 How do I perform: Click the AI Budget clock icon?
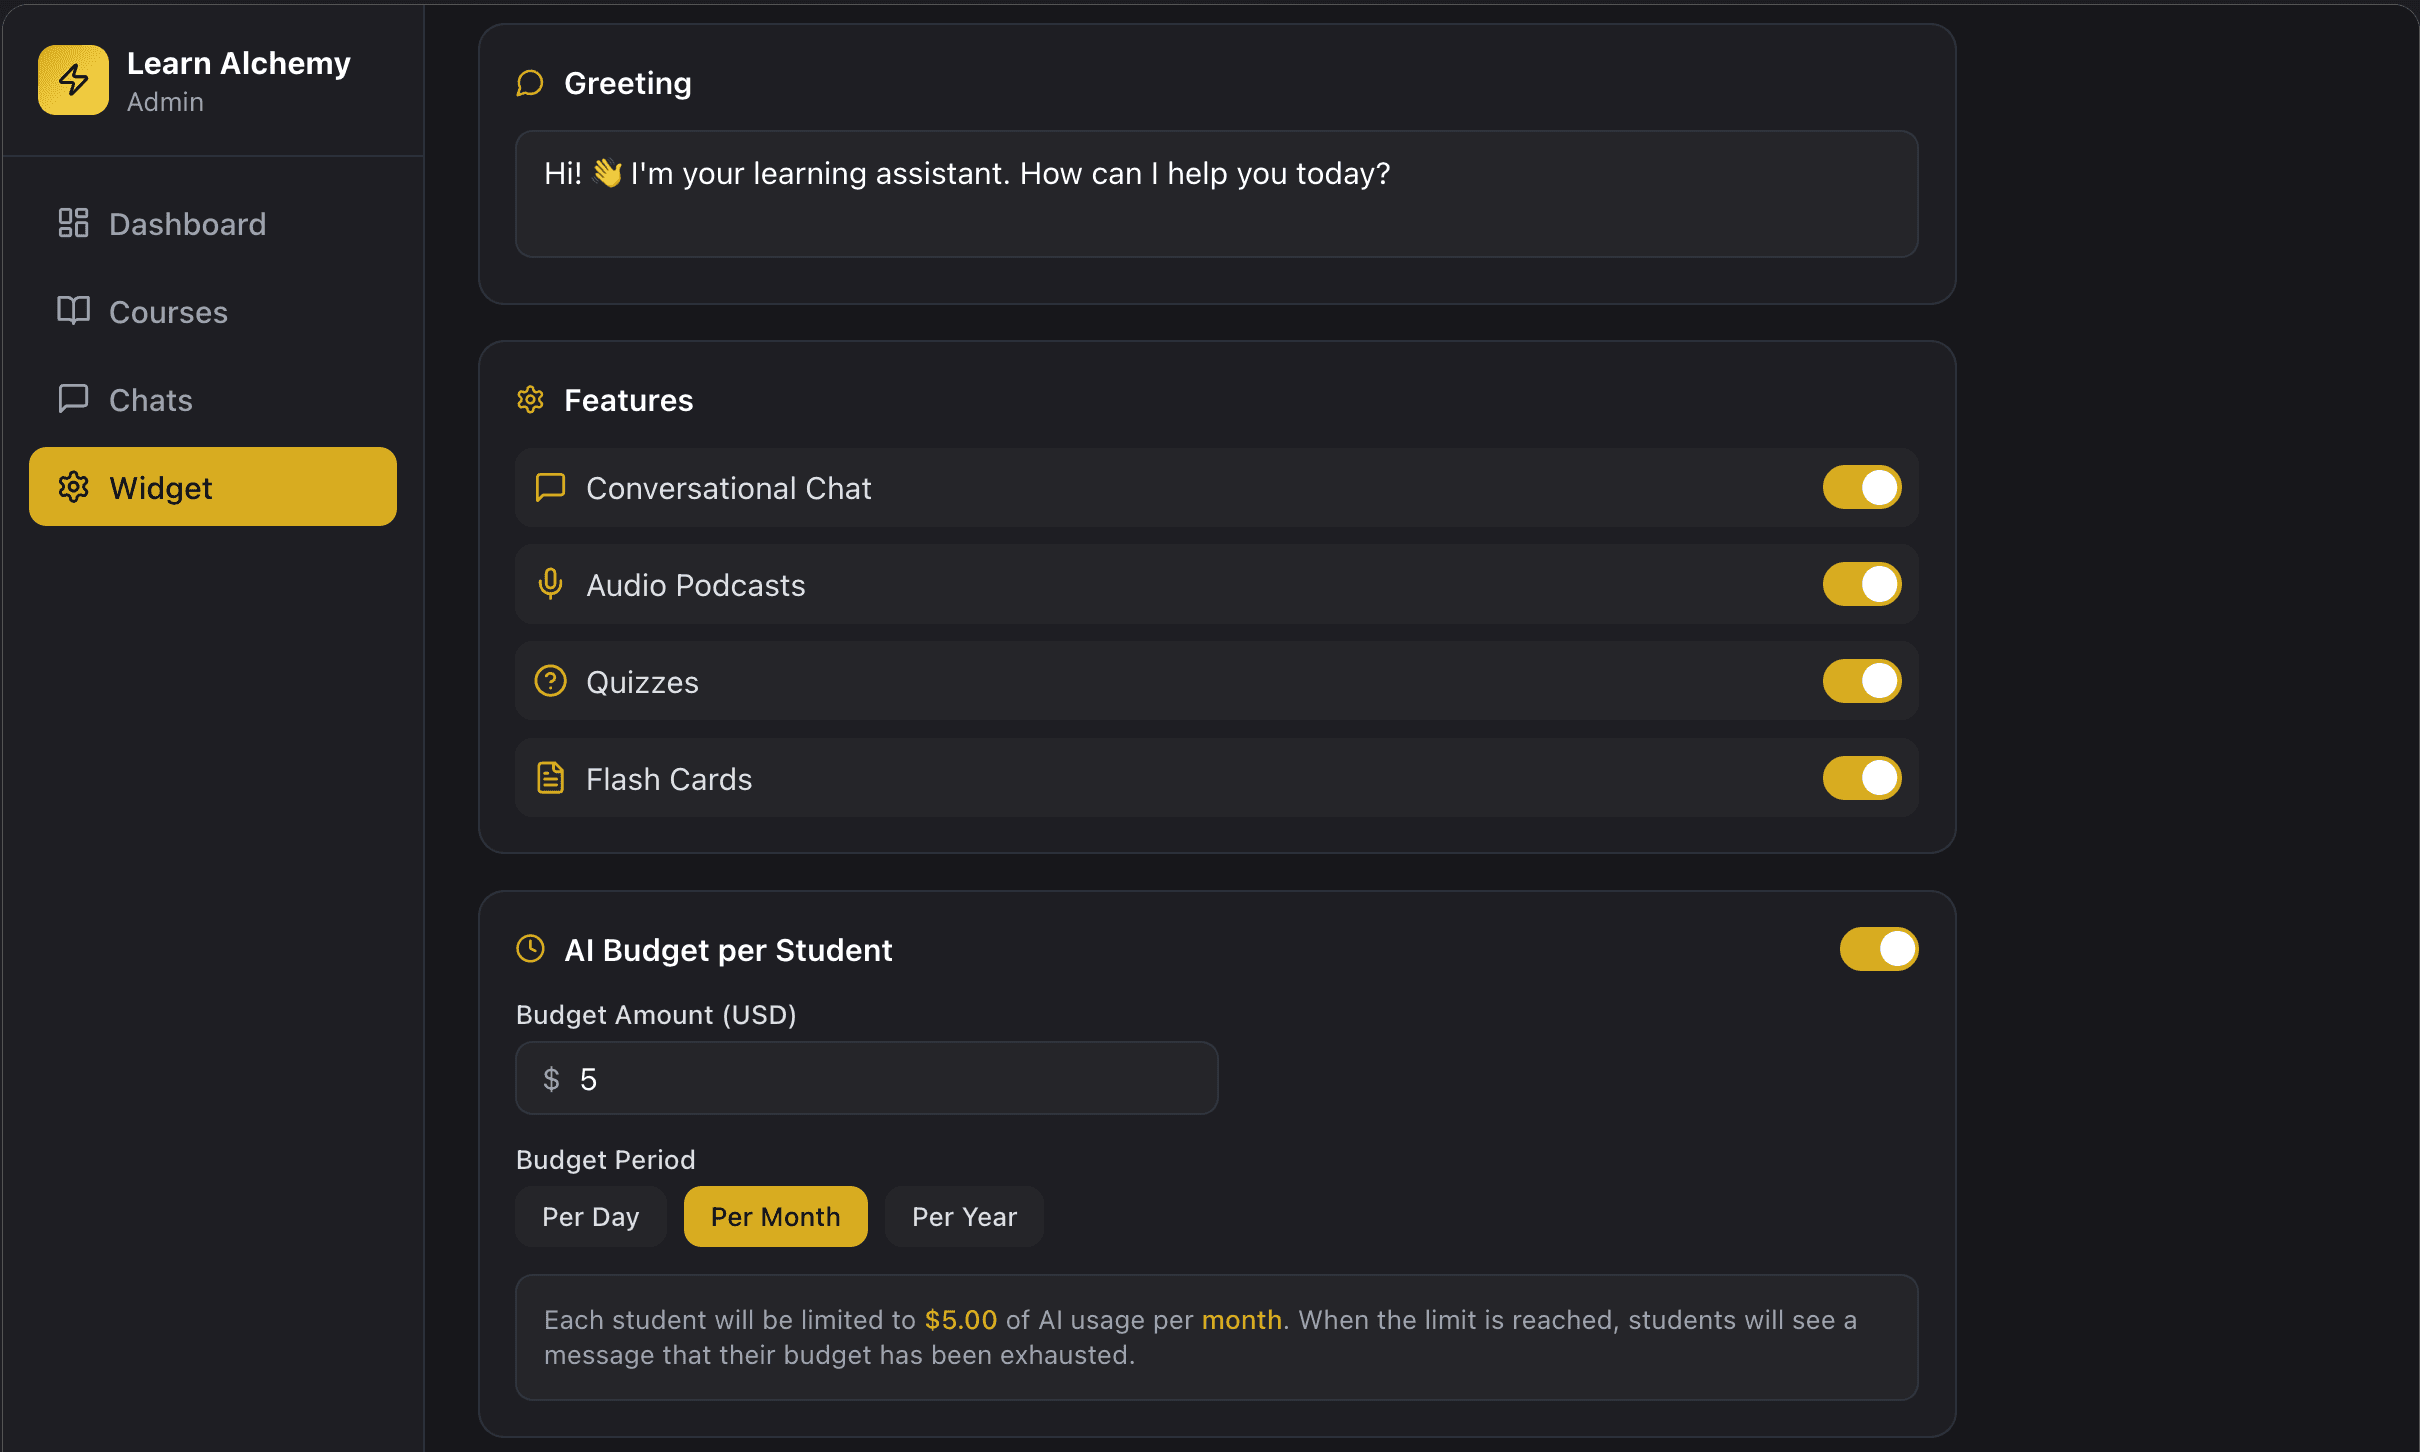click(x=530, y=948)
